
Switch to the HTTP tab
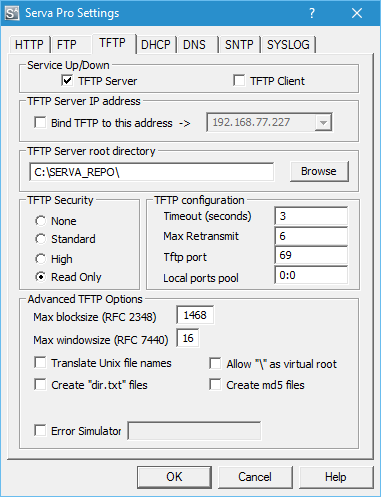(x=29, y=45)
